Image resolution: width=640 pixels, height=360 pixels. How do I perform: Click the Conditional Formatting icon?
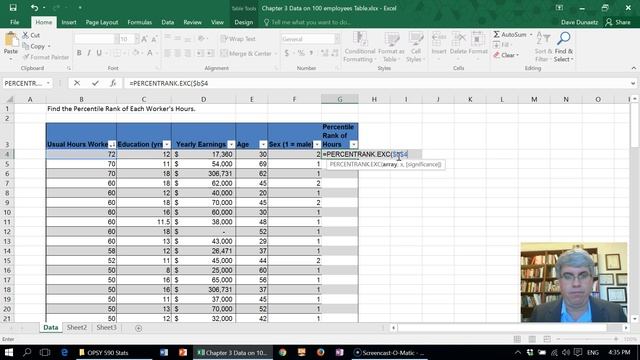[360, 39]
